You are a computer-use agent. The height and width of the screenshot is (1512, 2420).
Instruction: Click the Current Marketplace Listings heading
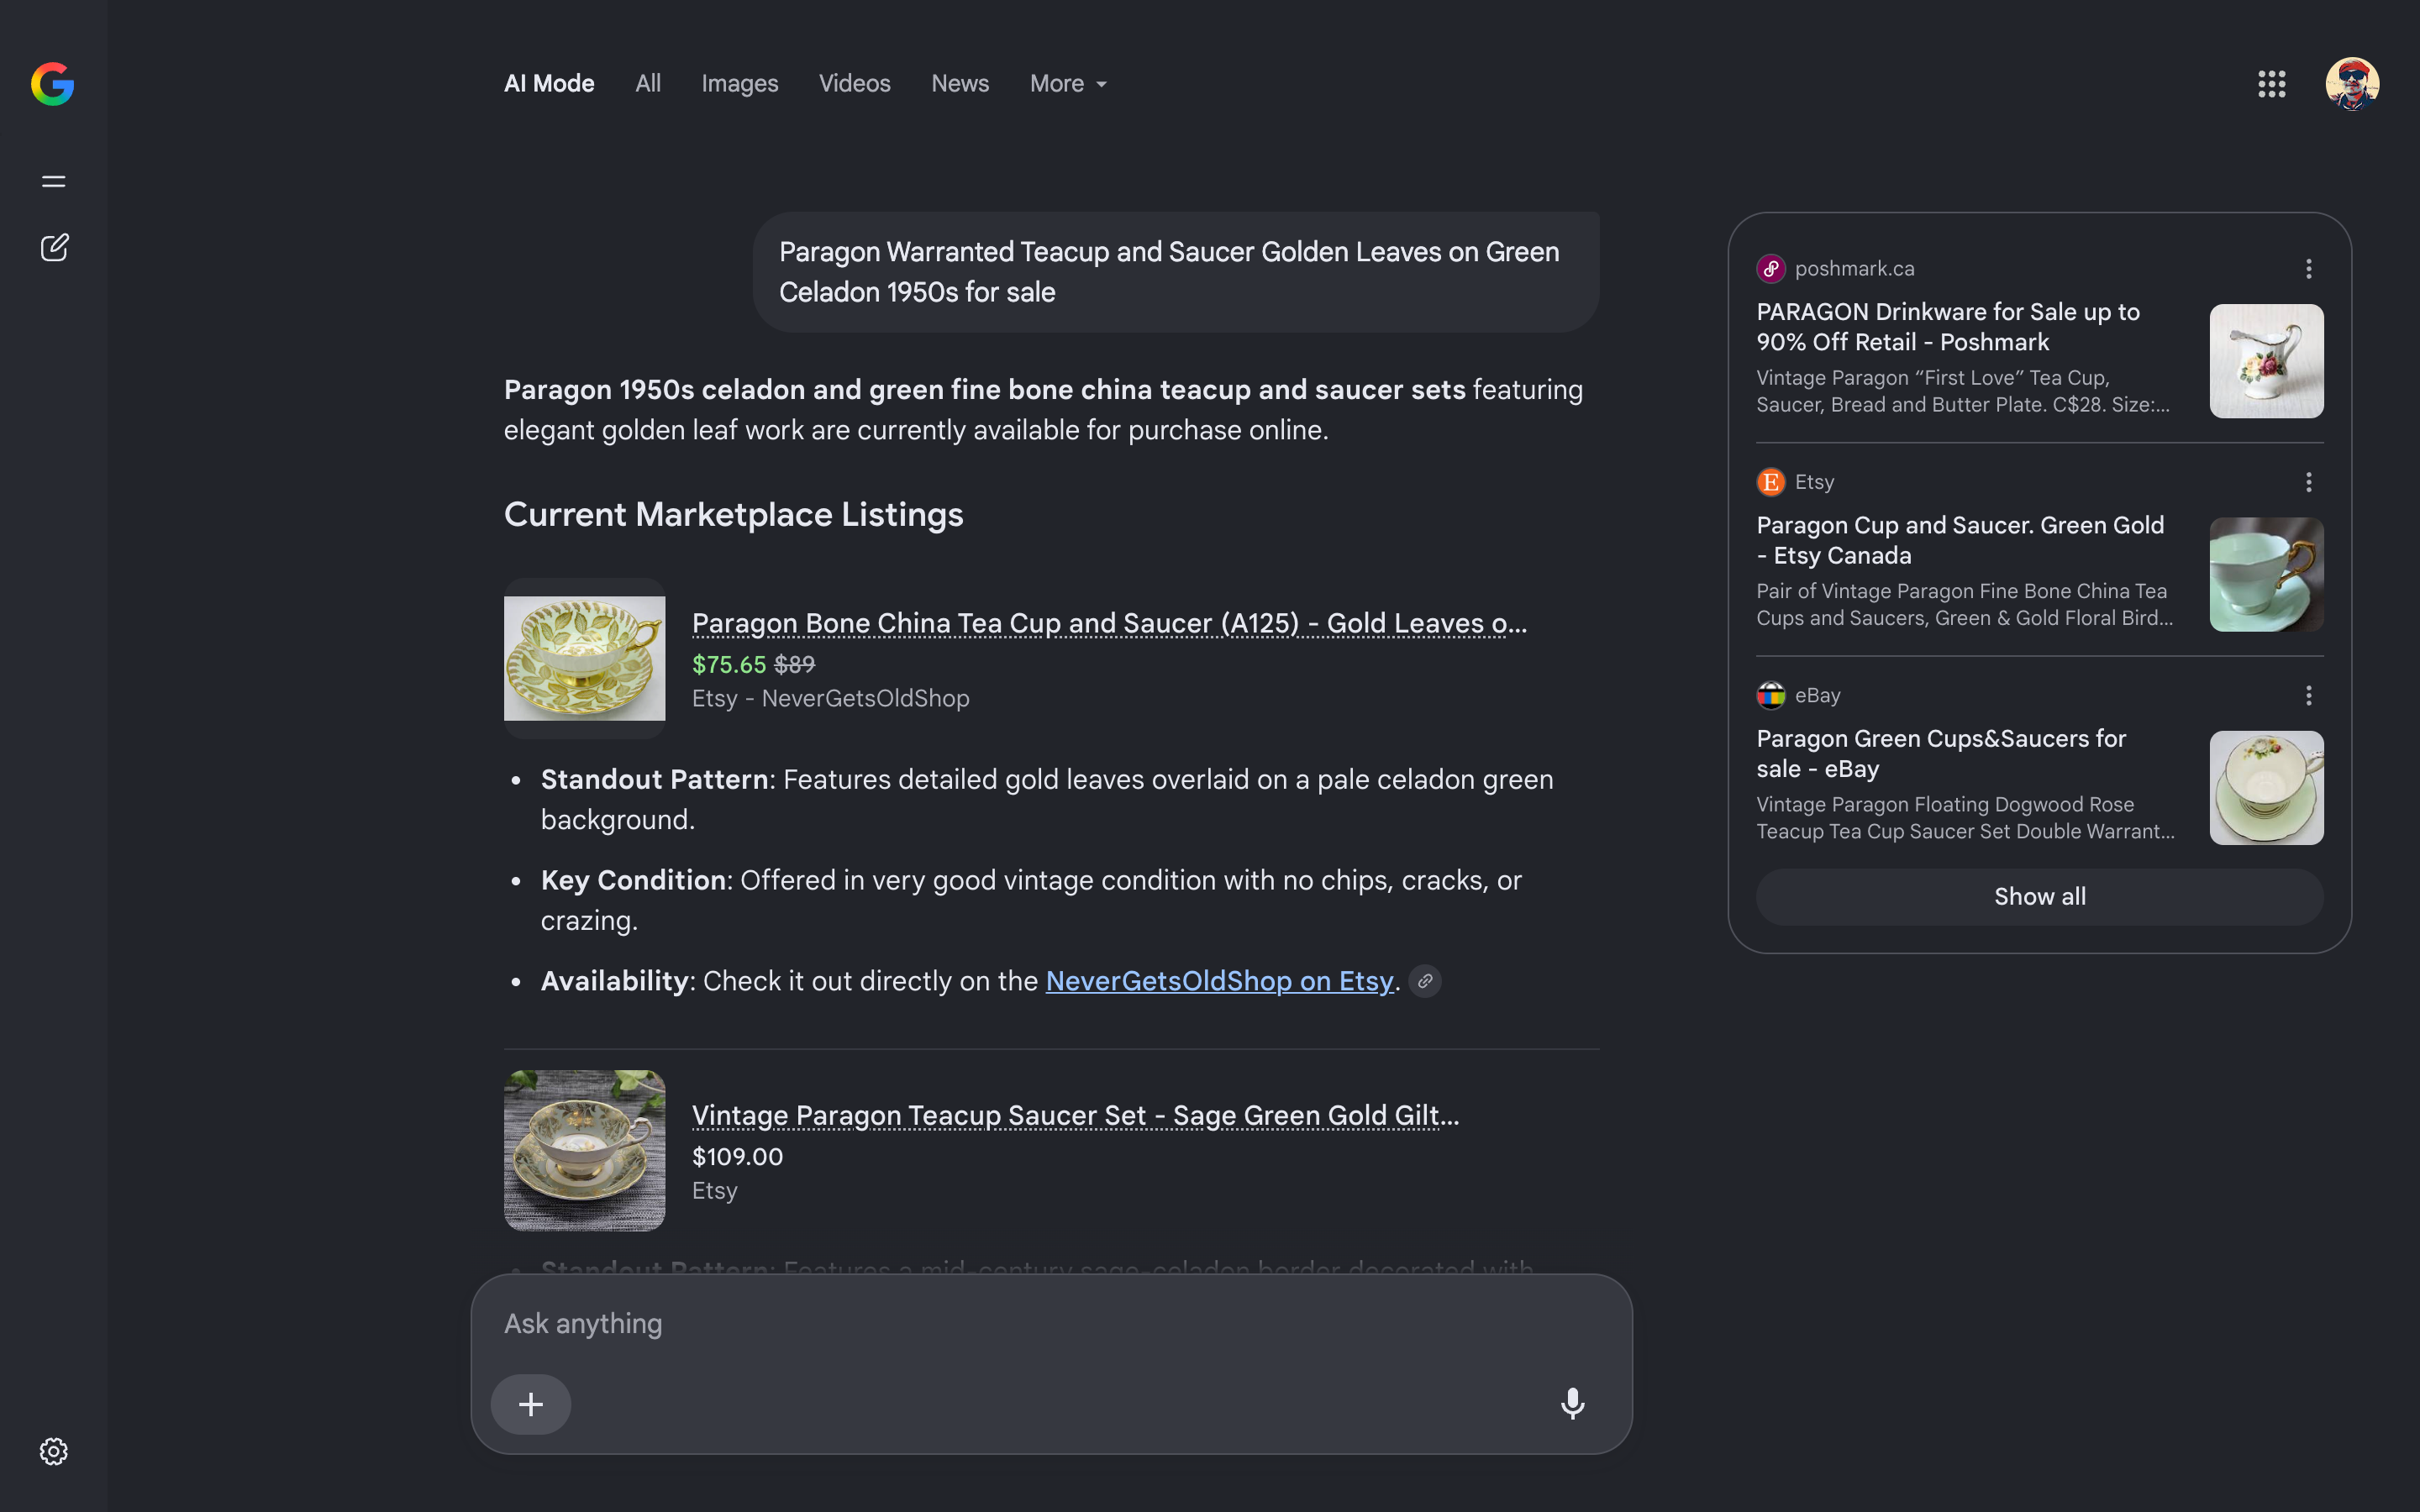[x=734, y=514]
